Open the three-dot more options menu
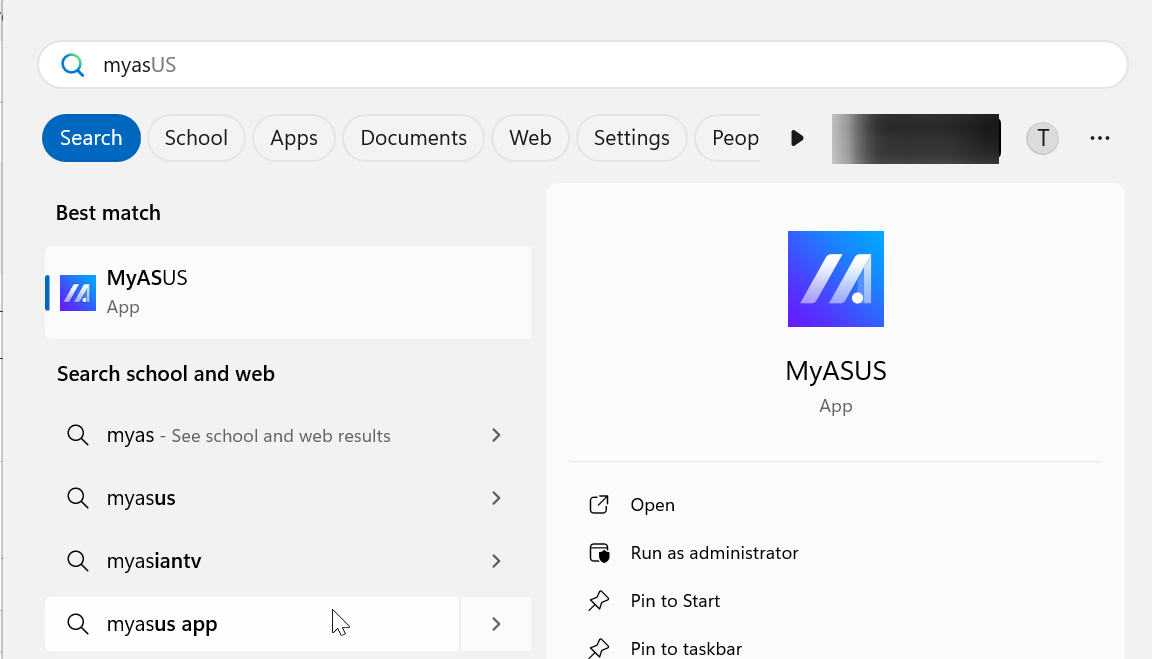This screenshot has width=1152, height=659. pyautogui.click(x=1100, y=138)
